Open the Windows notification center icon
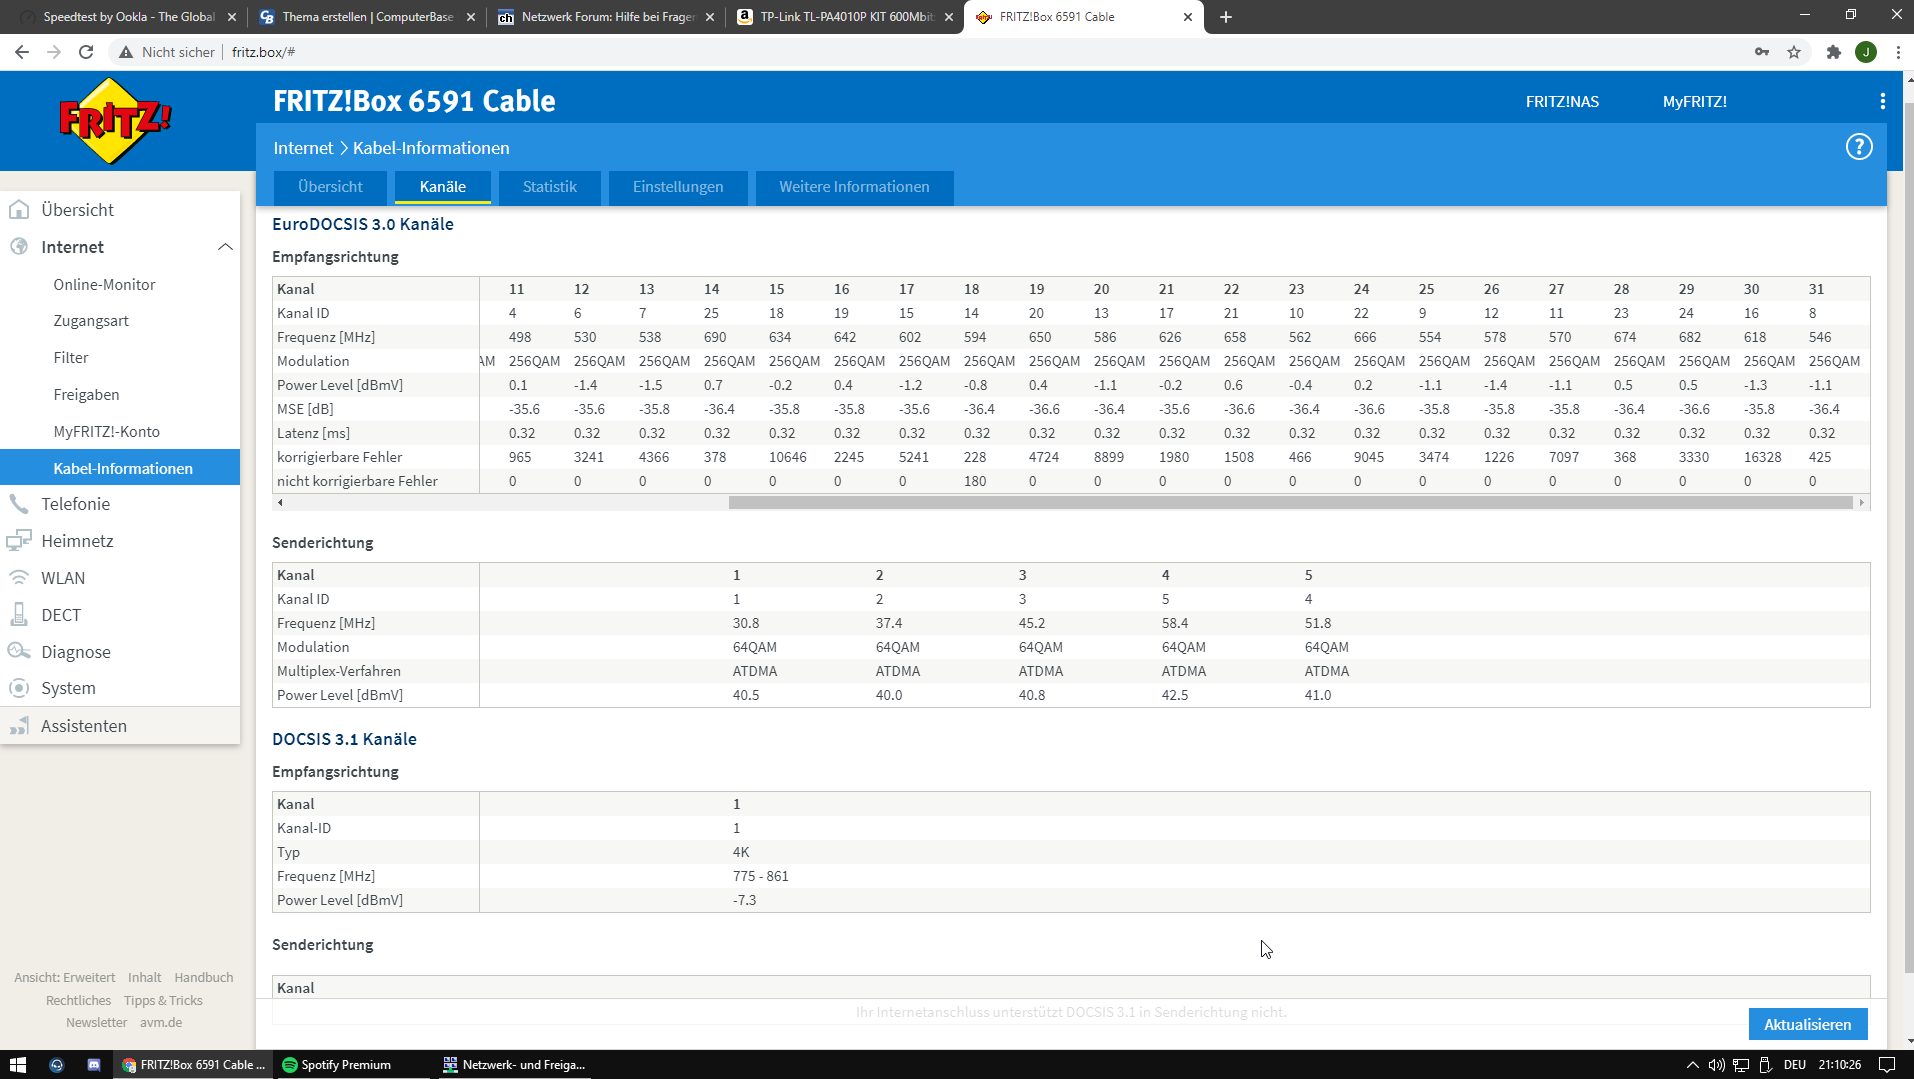The image size is (1914, 1079). tap(1887, 1065)
